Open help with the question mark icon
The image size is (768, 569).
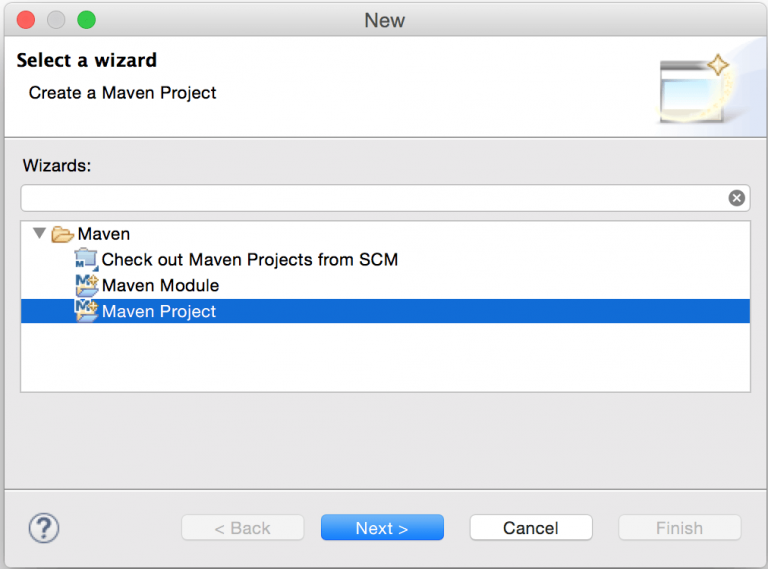[x=44, y=528]
